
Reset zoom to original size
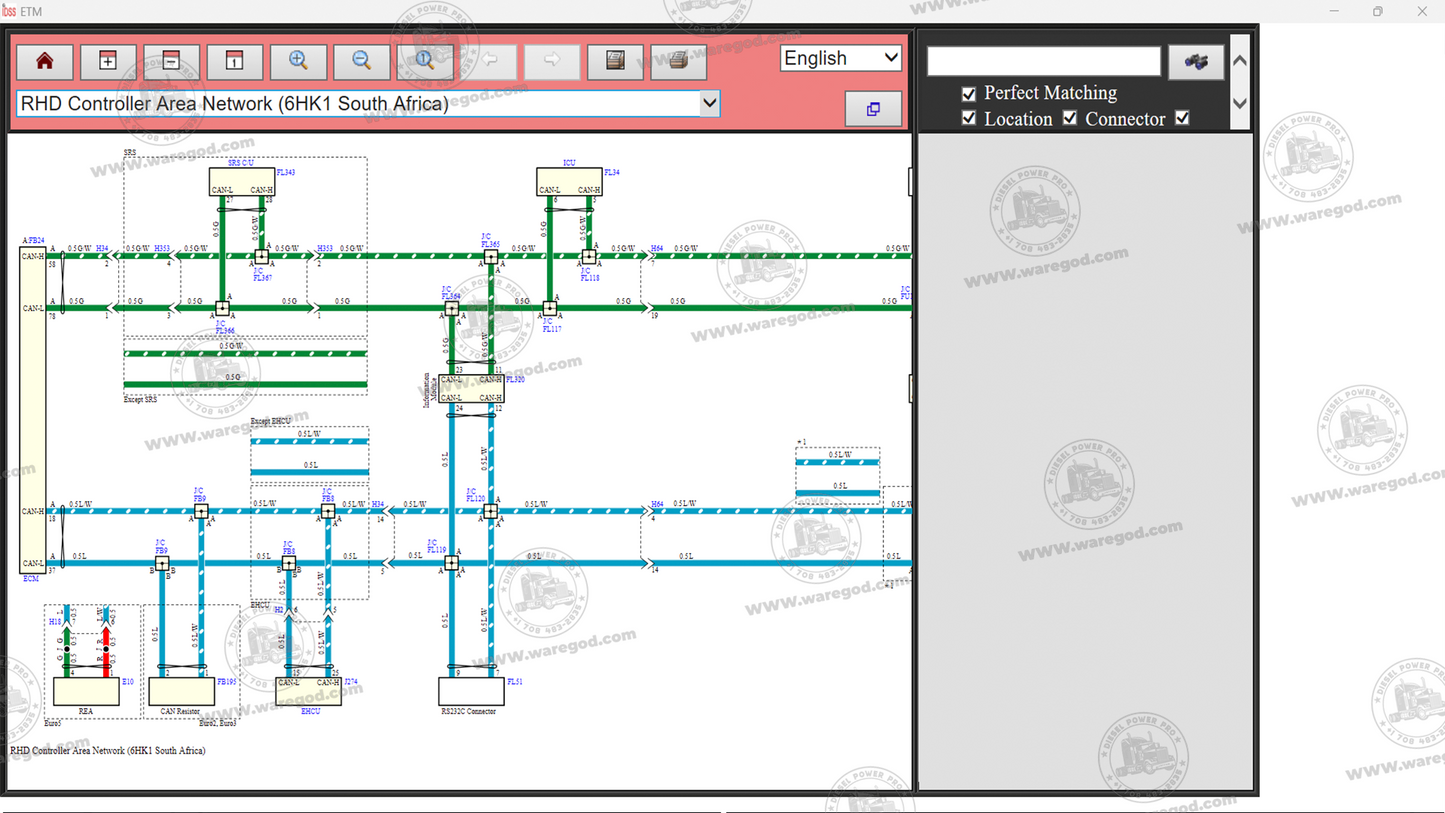click(x=425, y=62)
